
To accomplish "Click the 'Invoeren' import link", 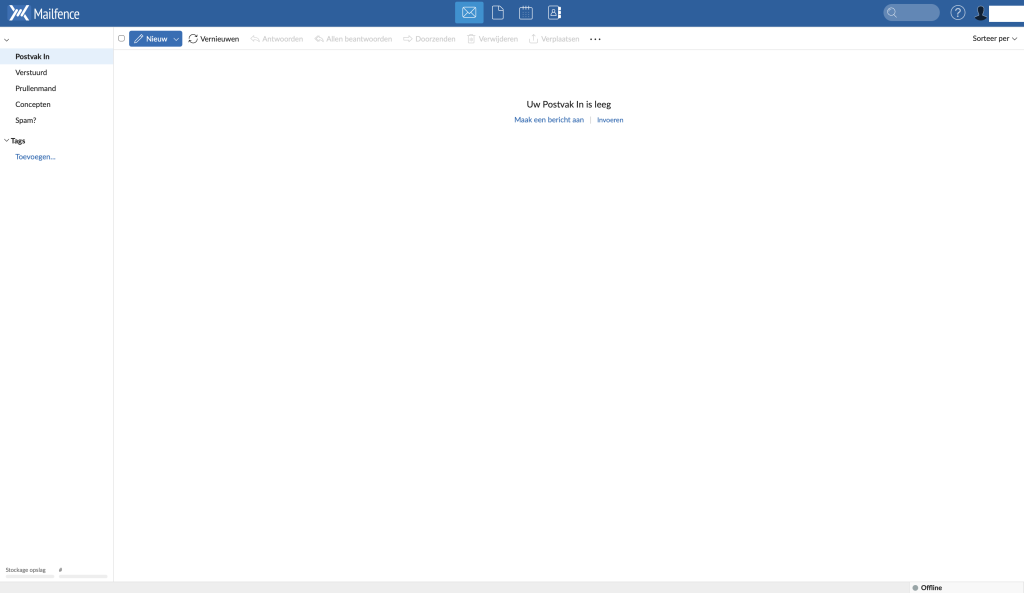I will click(x=610, y=119).
